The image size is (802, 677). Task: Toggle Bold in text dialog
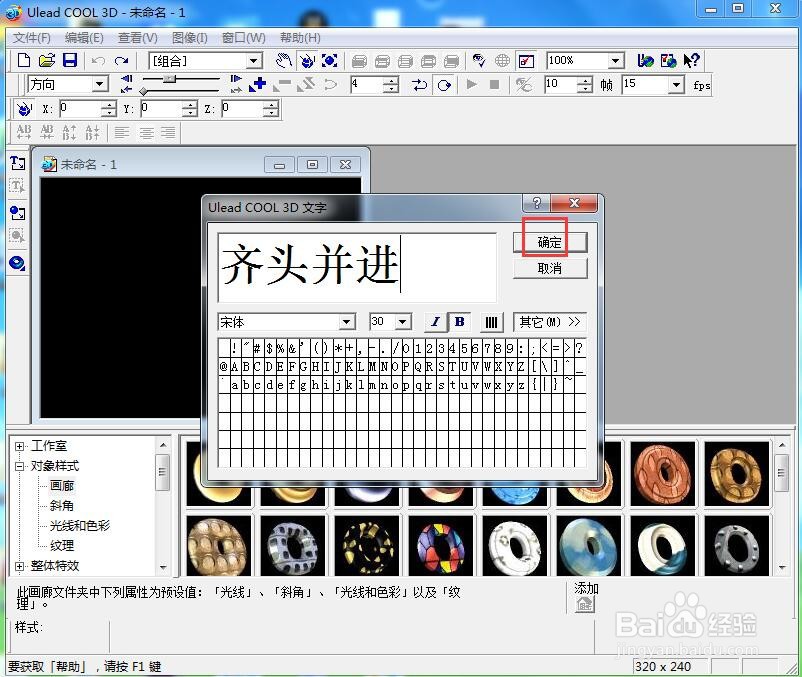pos(460,322)
